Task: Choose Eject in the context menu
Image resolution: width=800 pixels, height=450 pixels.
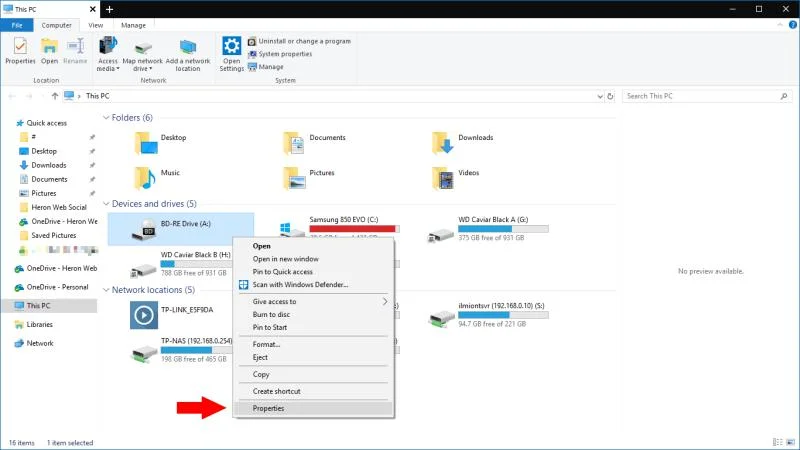Action: 260,357
